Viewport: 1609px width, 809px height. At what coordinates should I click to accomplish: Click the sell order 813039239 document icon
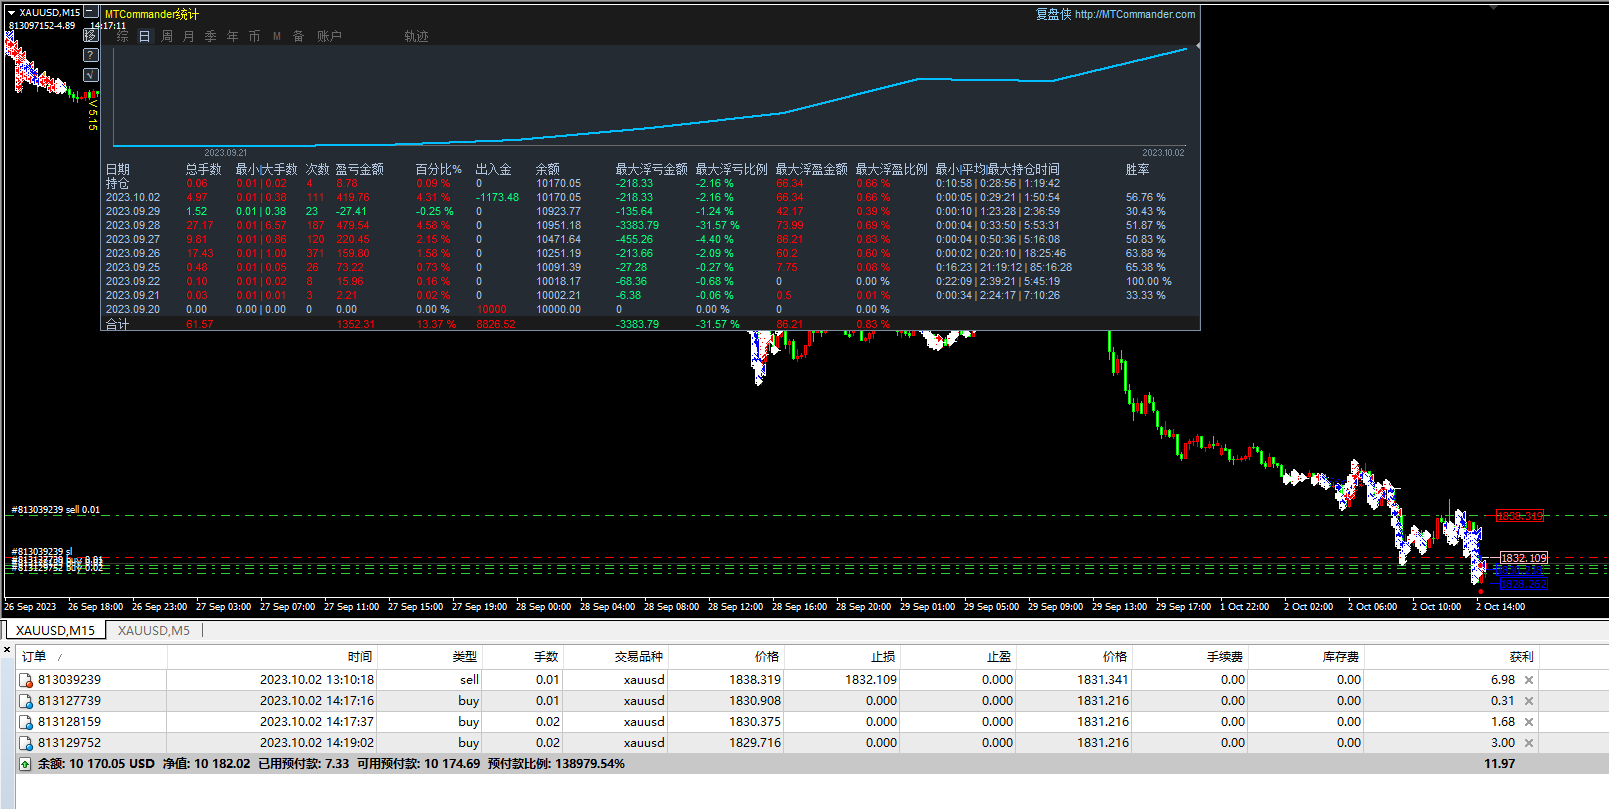[26, 680]
